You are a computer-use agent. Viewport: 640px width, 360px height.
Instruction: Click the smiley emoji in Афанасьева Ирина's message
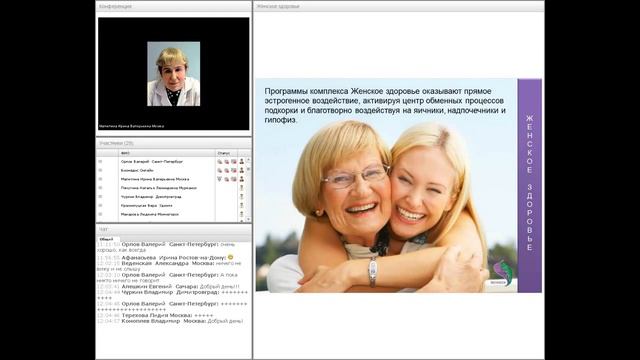point(231,258)
